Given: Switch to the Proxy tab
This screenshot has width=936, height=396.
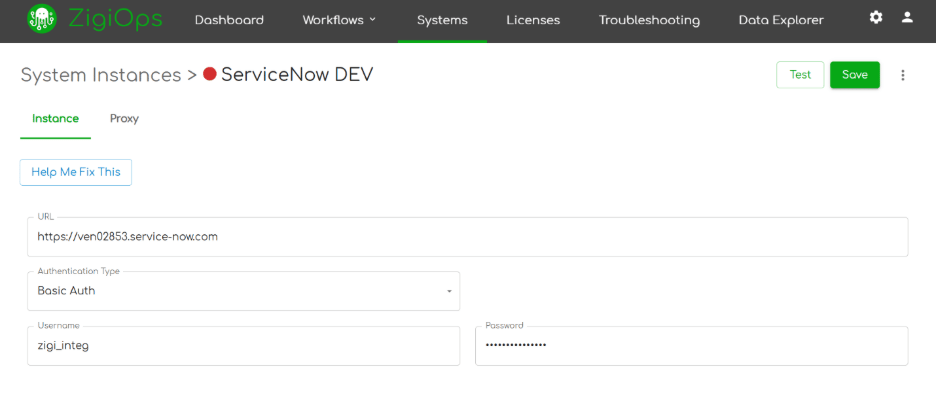Looking at the screenshot, I should pos(124,118).
